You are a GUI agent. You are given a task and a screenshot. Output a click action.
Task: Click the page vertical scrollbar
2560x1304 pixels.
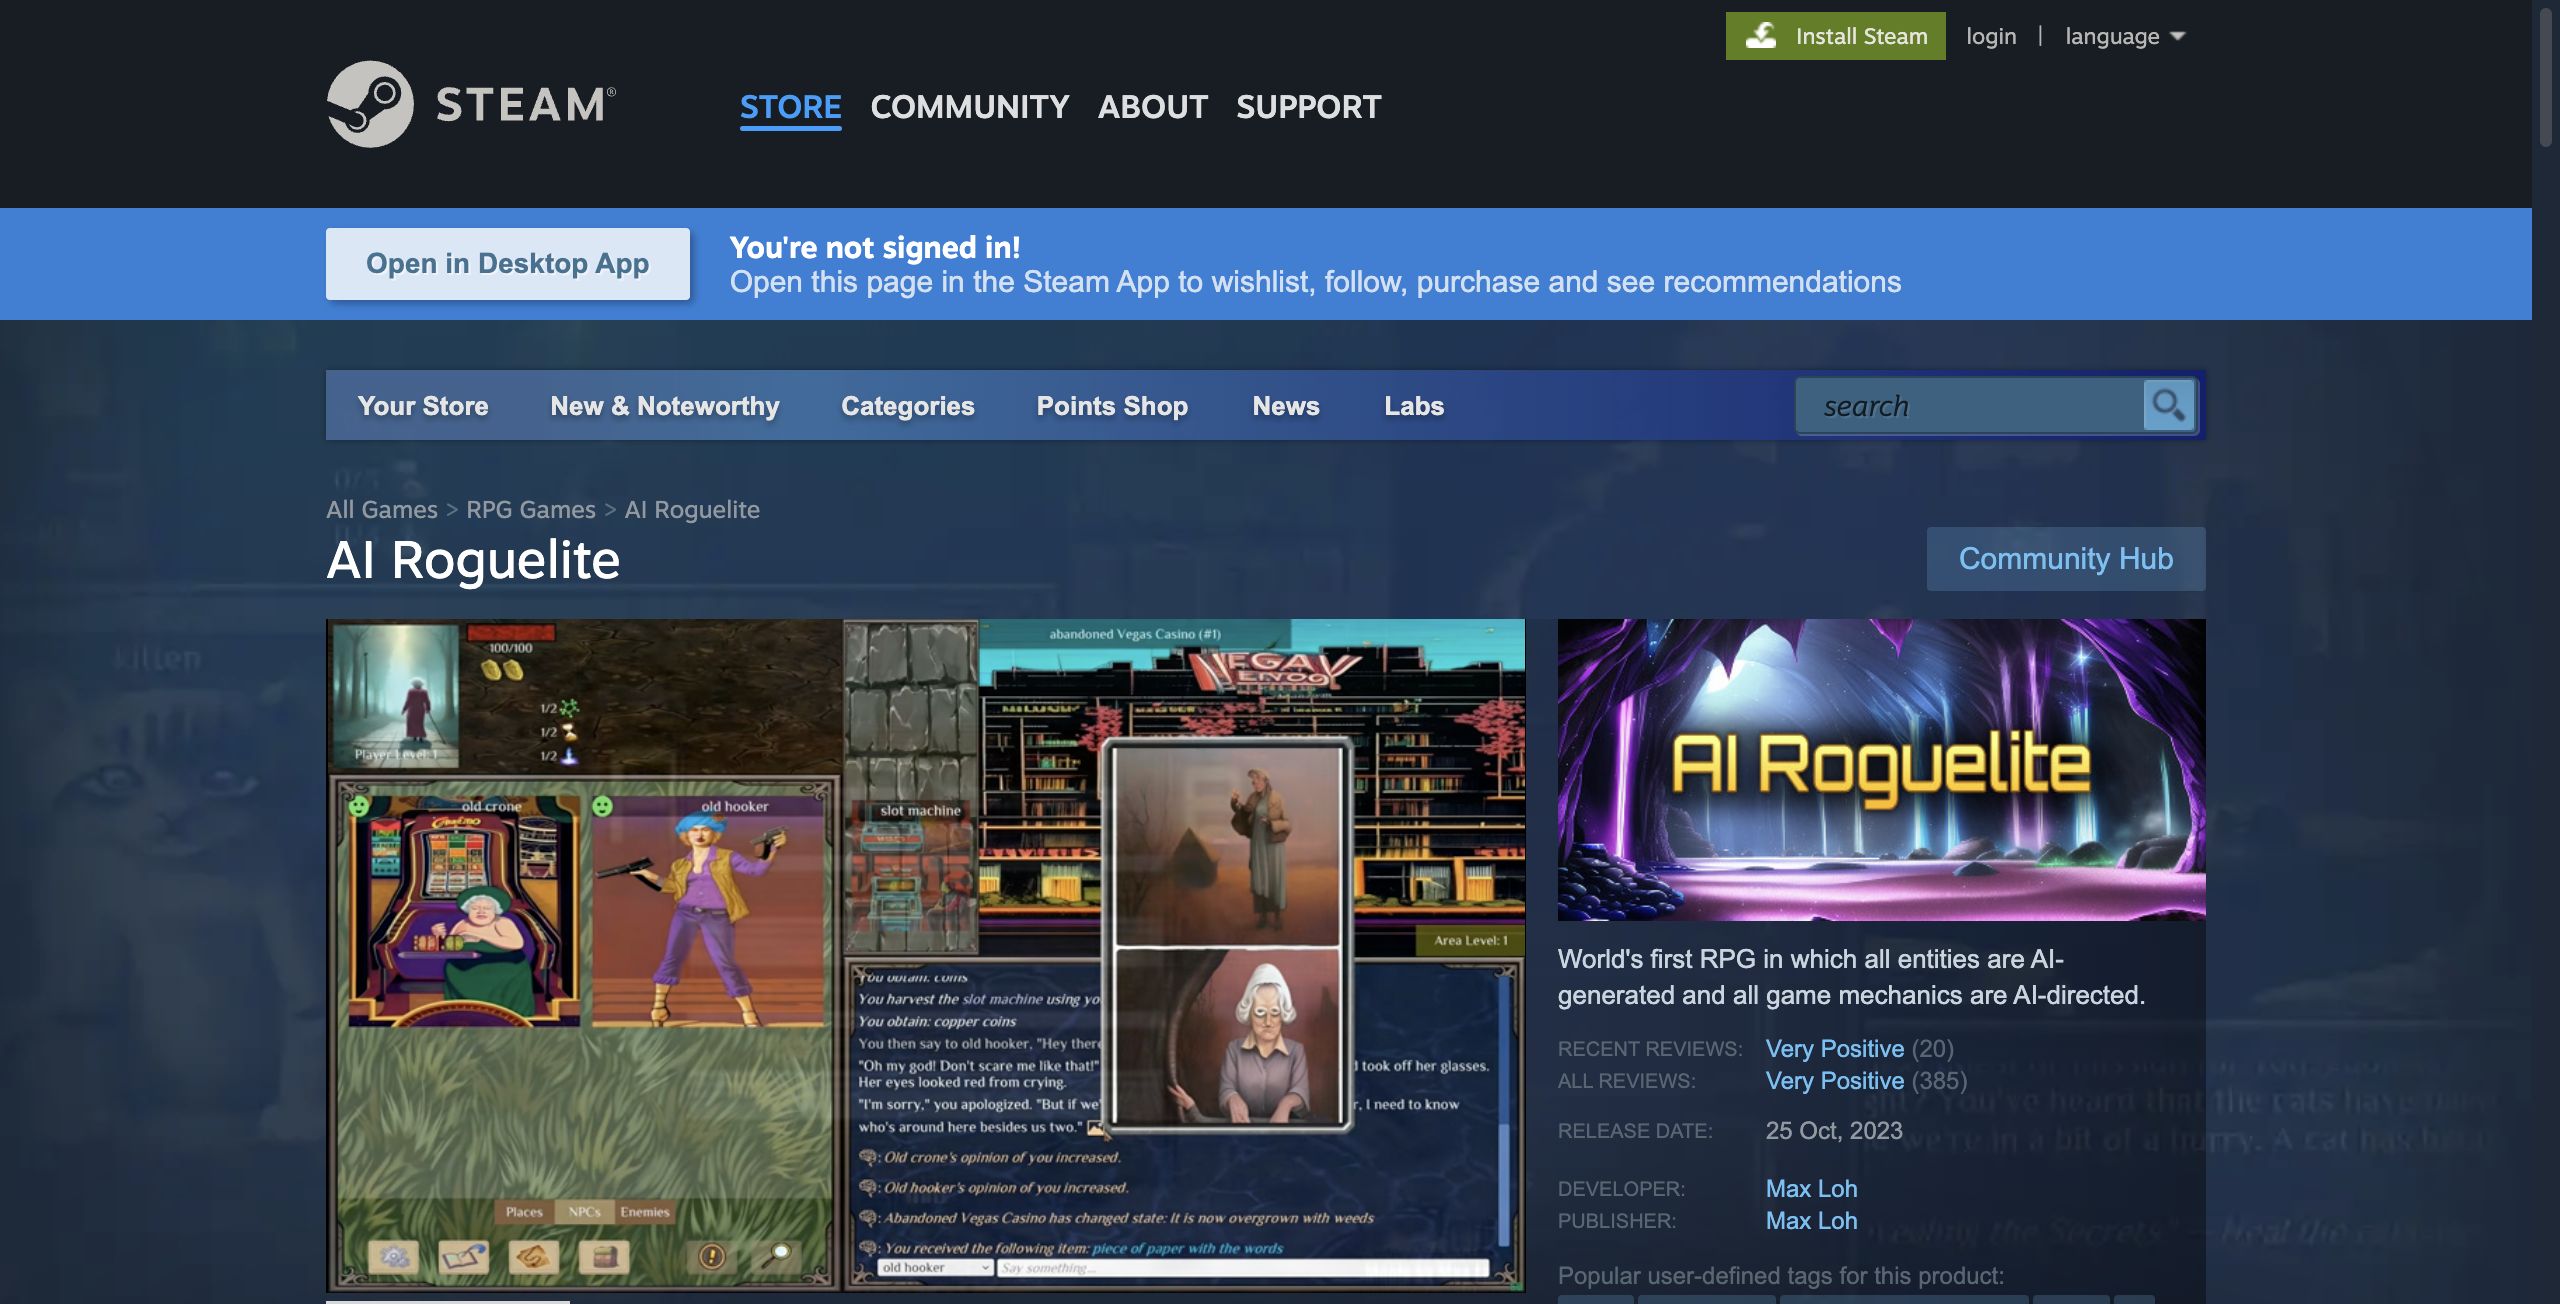pos(2546,76)
